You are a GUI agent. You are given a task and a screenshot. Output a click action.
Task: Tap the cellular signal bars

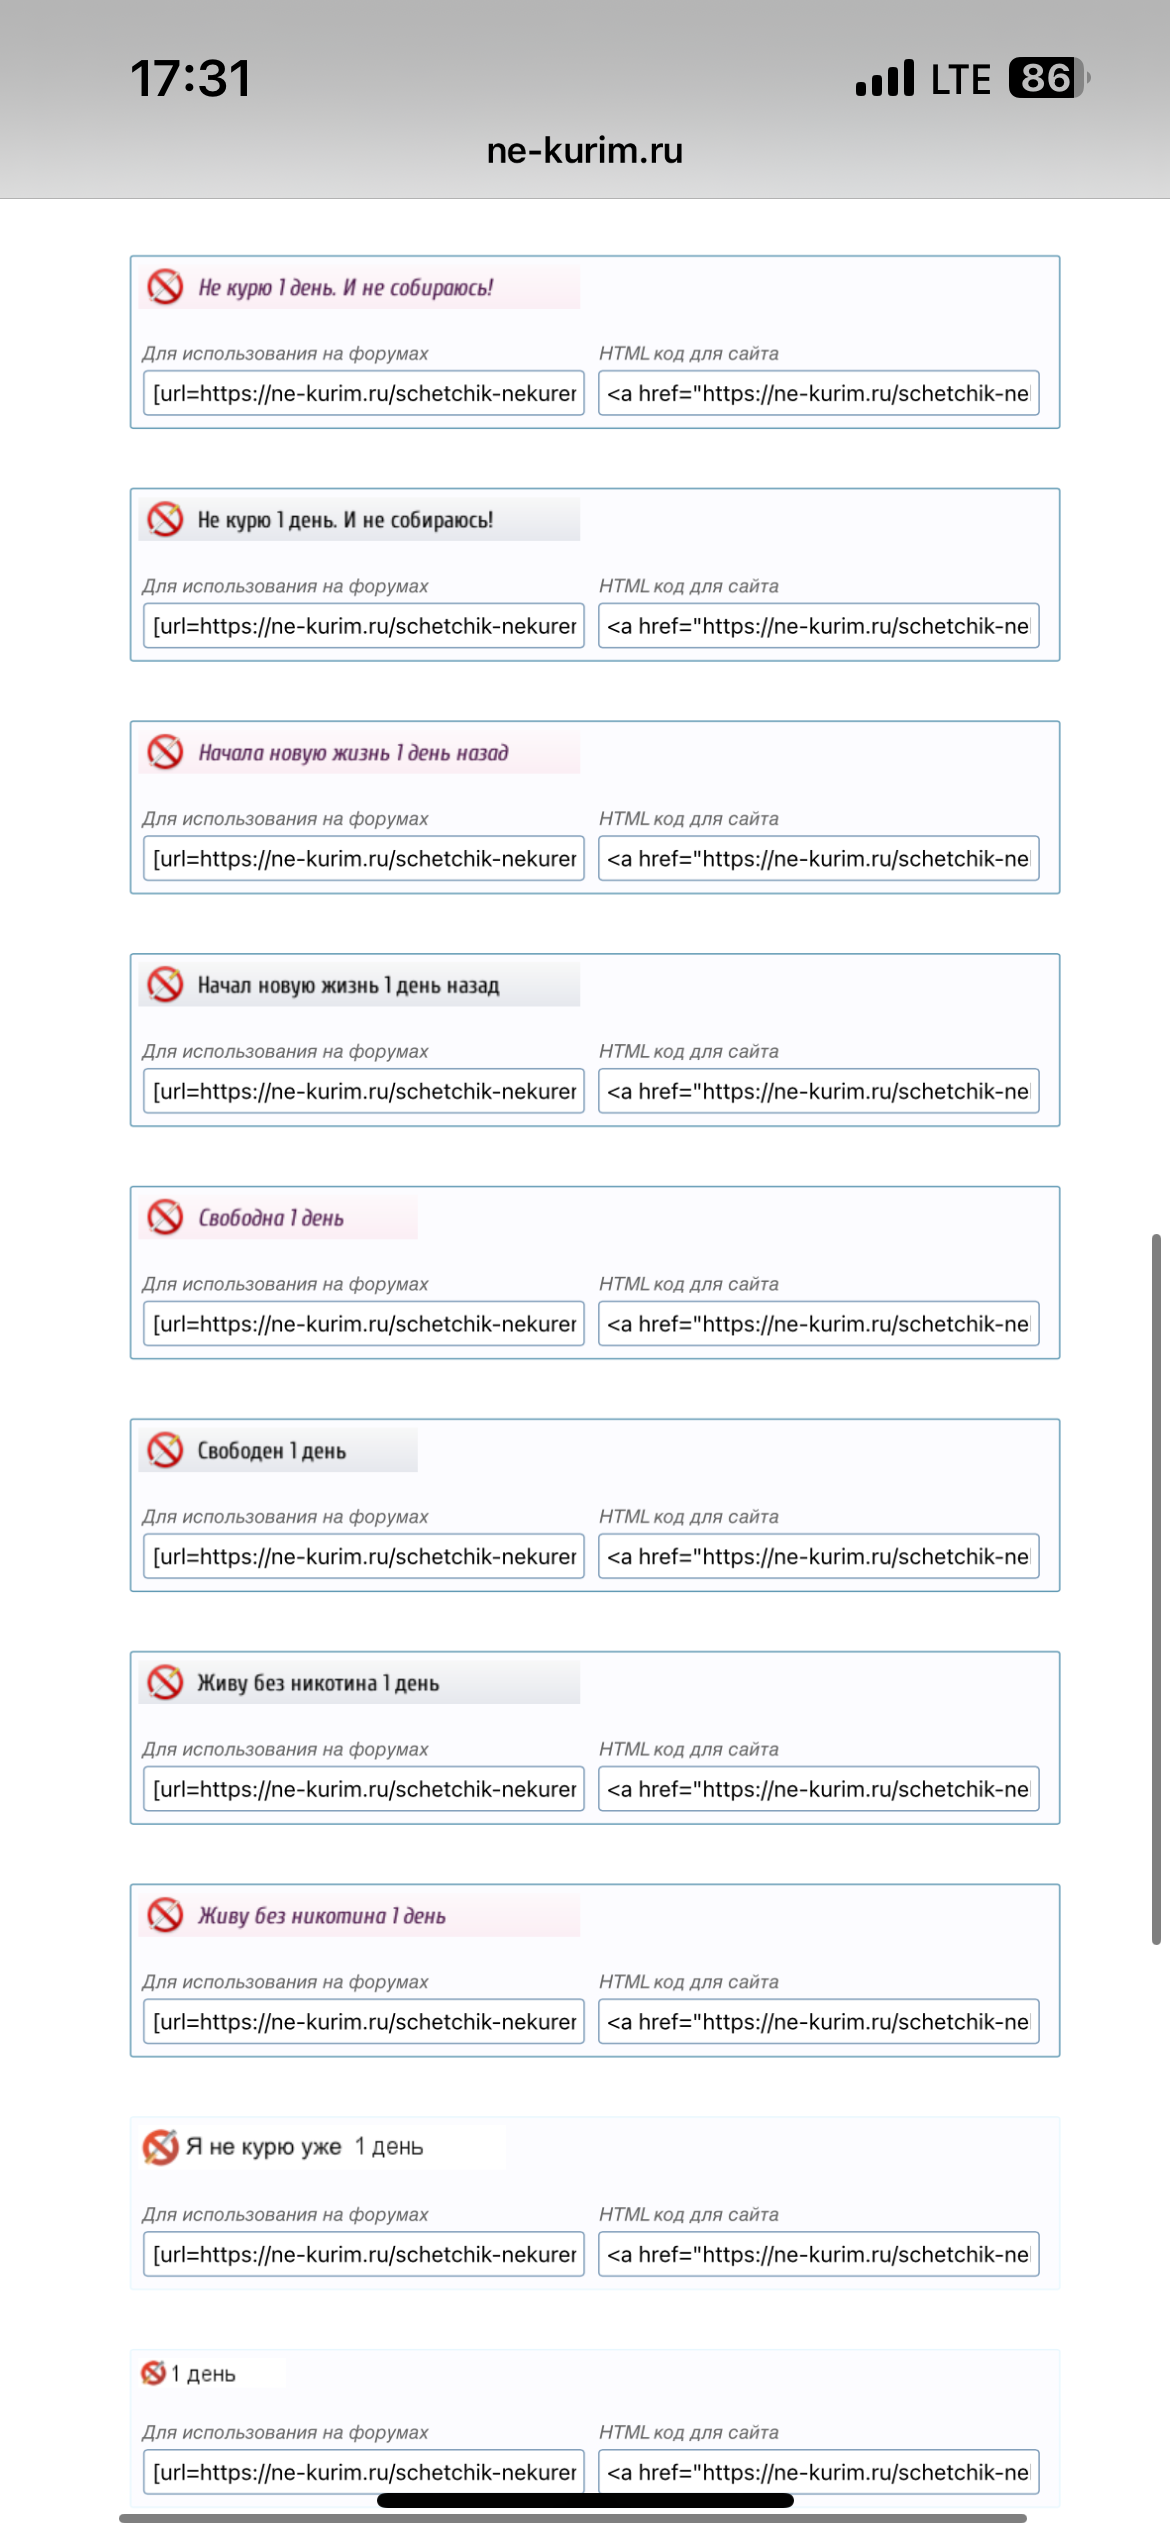coord(885,78)
